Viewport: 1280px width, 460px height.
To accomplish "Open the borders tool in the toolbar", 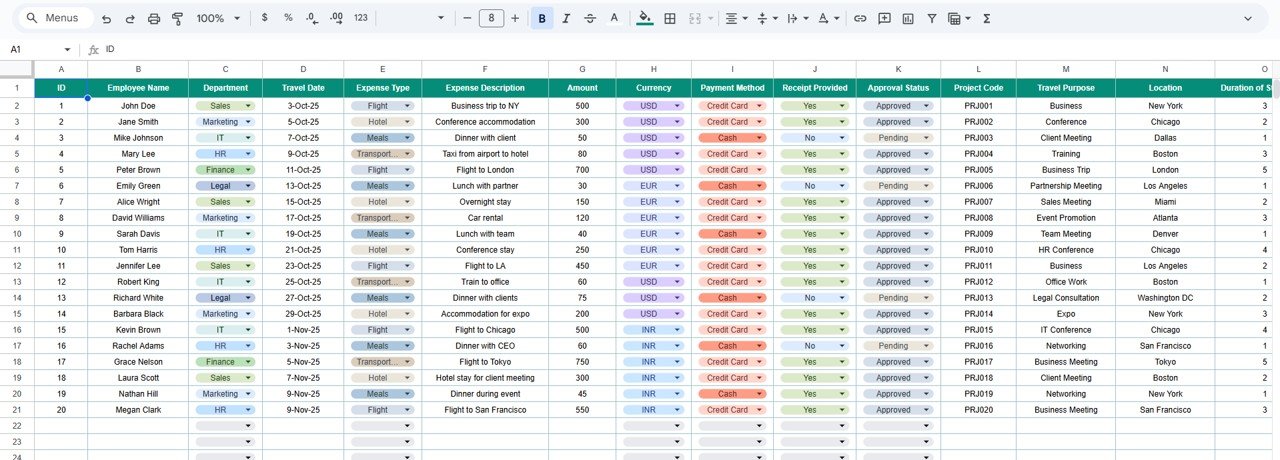I will coord(670,18).
